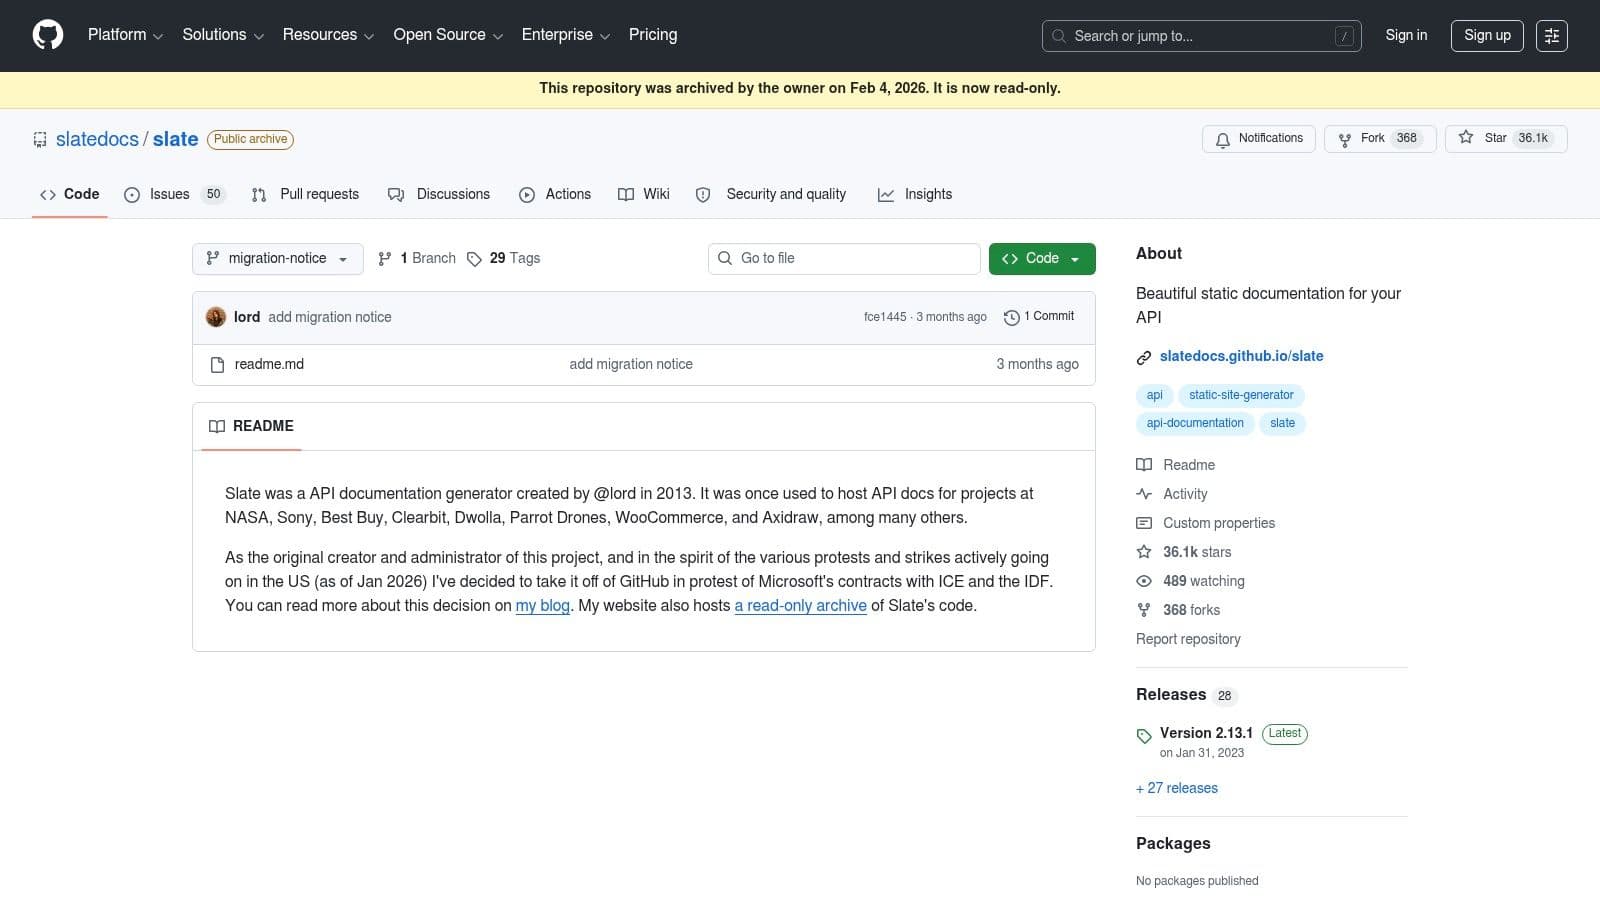Open the Insights tab
Screen dimensions: 1600x900
915,194
